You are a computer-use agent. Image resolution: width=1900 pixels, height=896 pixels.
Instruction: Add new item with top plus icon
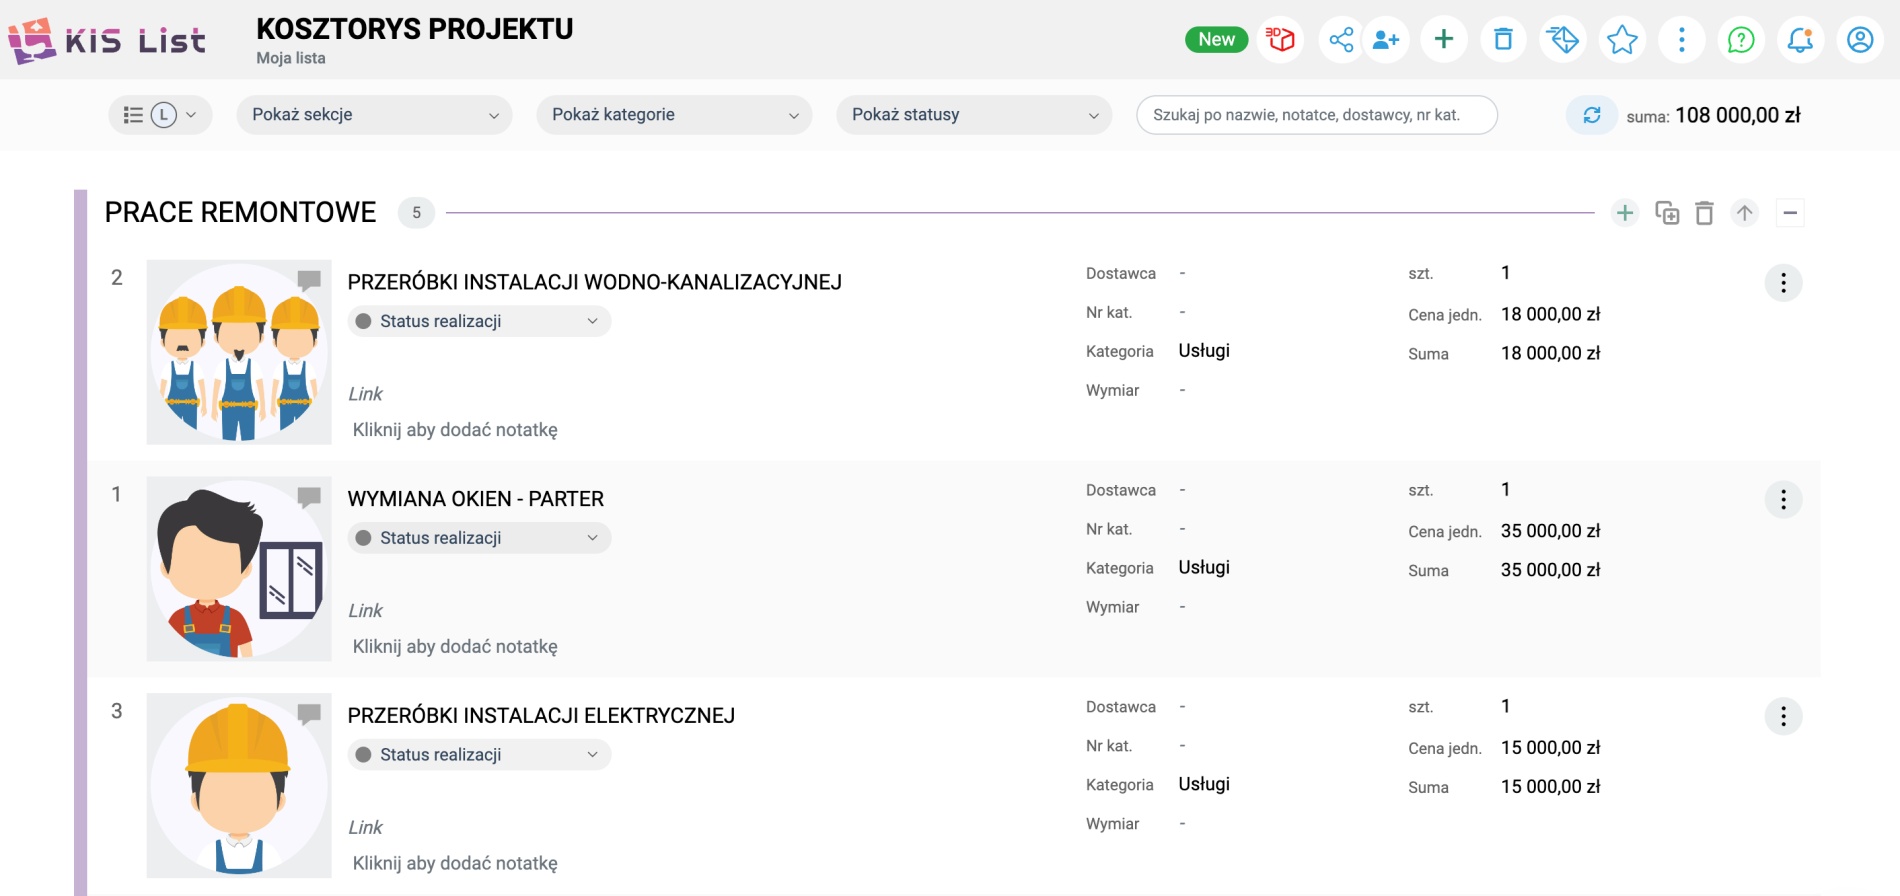(1444, 39)
